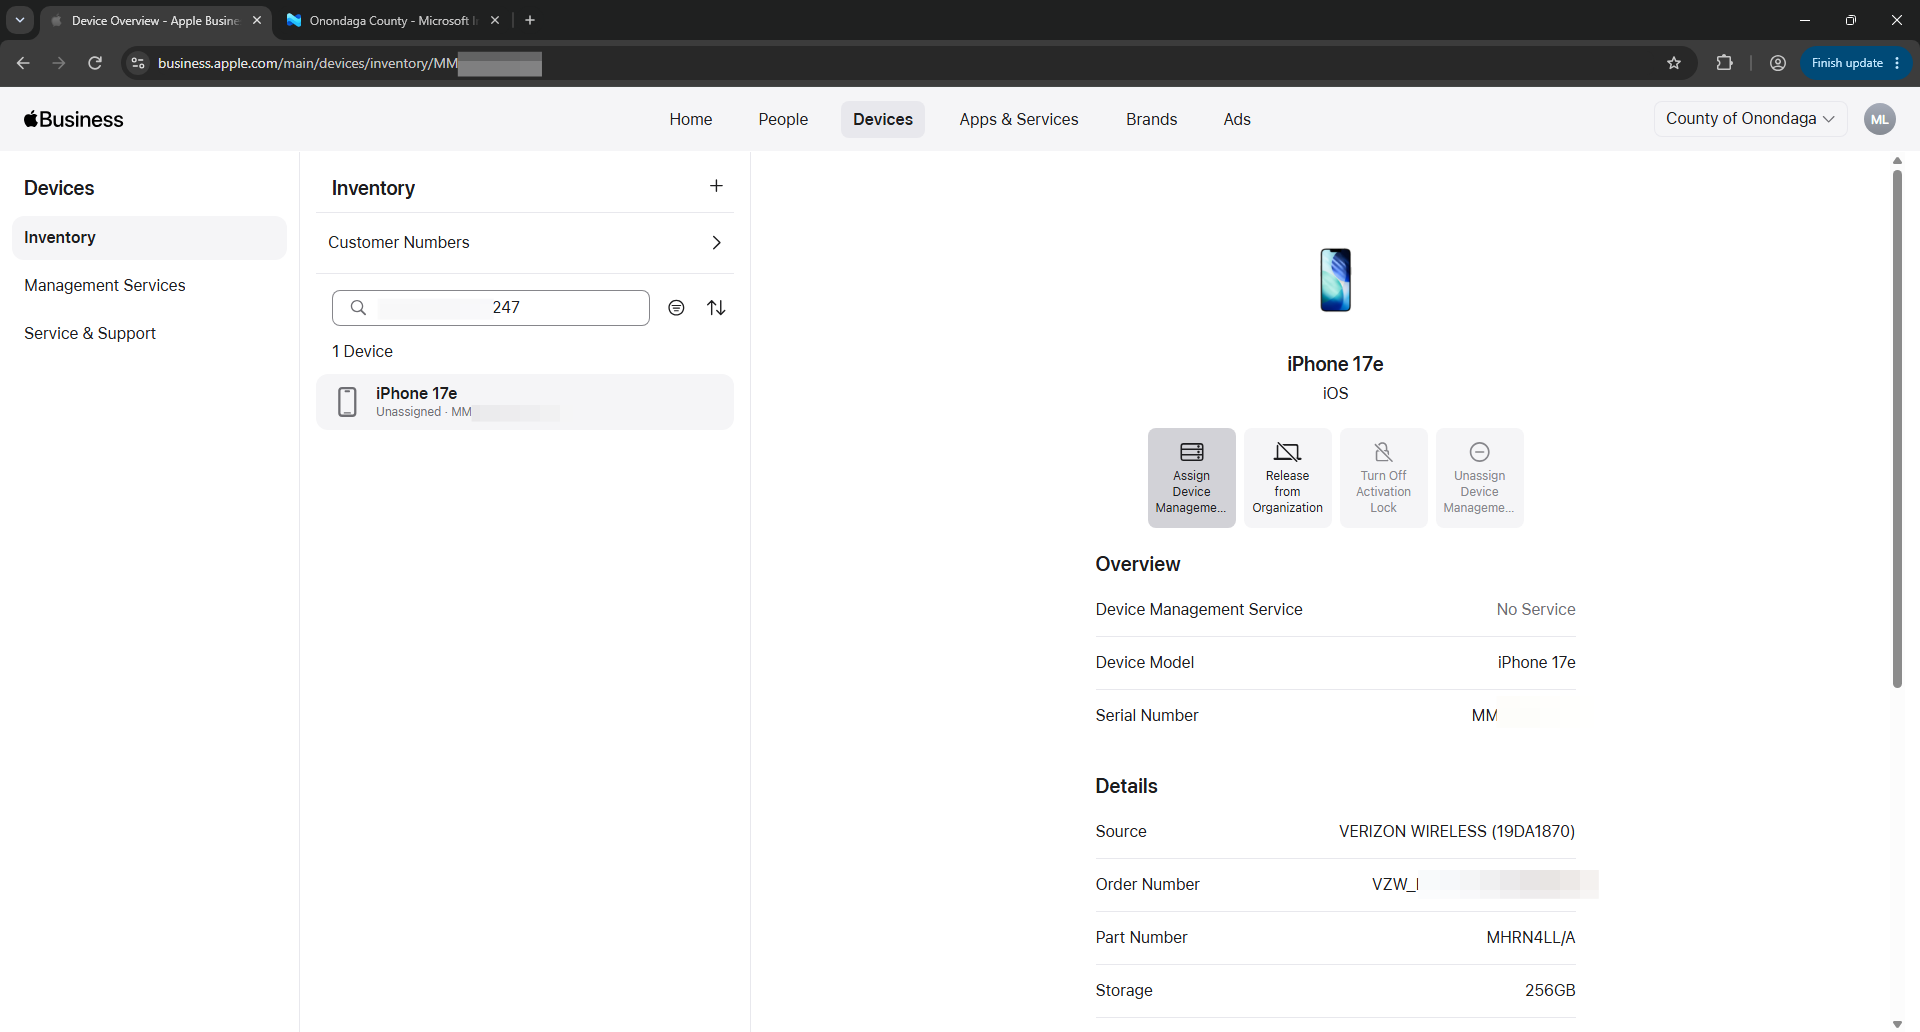Open Apps & Services tab
The height and width of the screenshot is (1032, 1920).
[x=1019, y=119]
